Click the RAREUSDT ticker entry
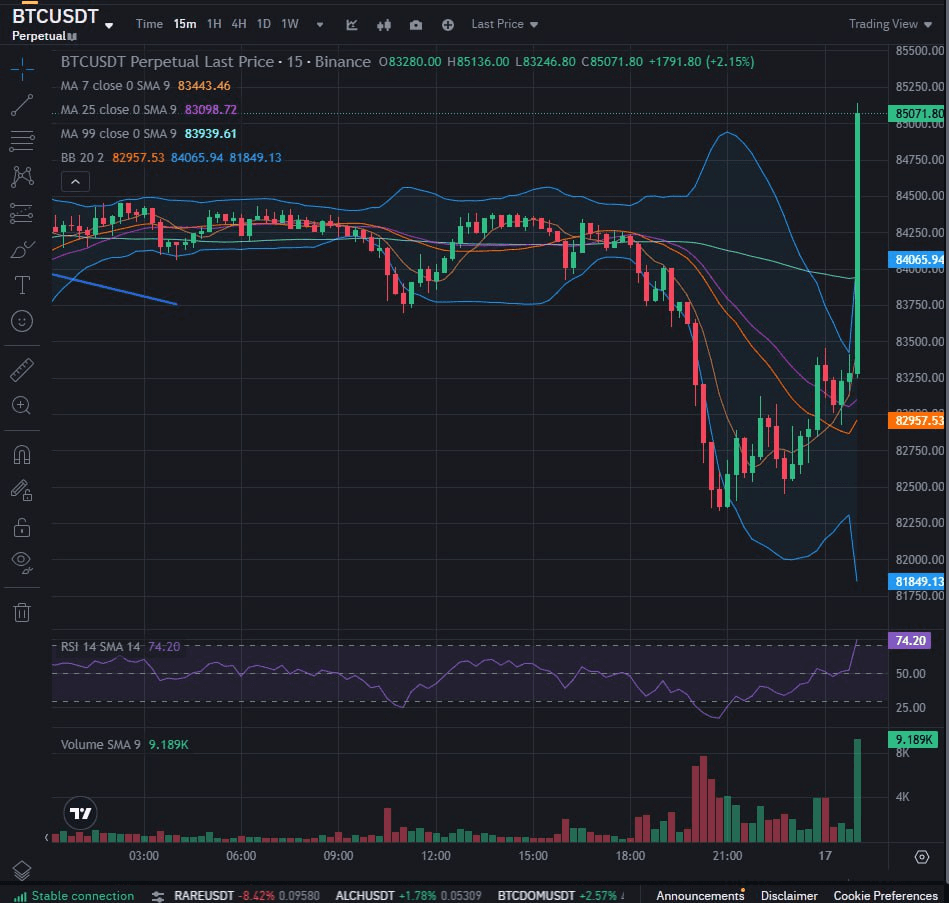This screenshot has height=903, width=949. pyautogui.click(x=247, y=895)
